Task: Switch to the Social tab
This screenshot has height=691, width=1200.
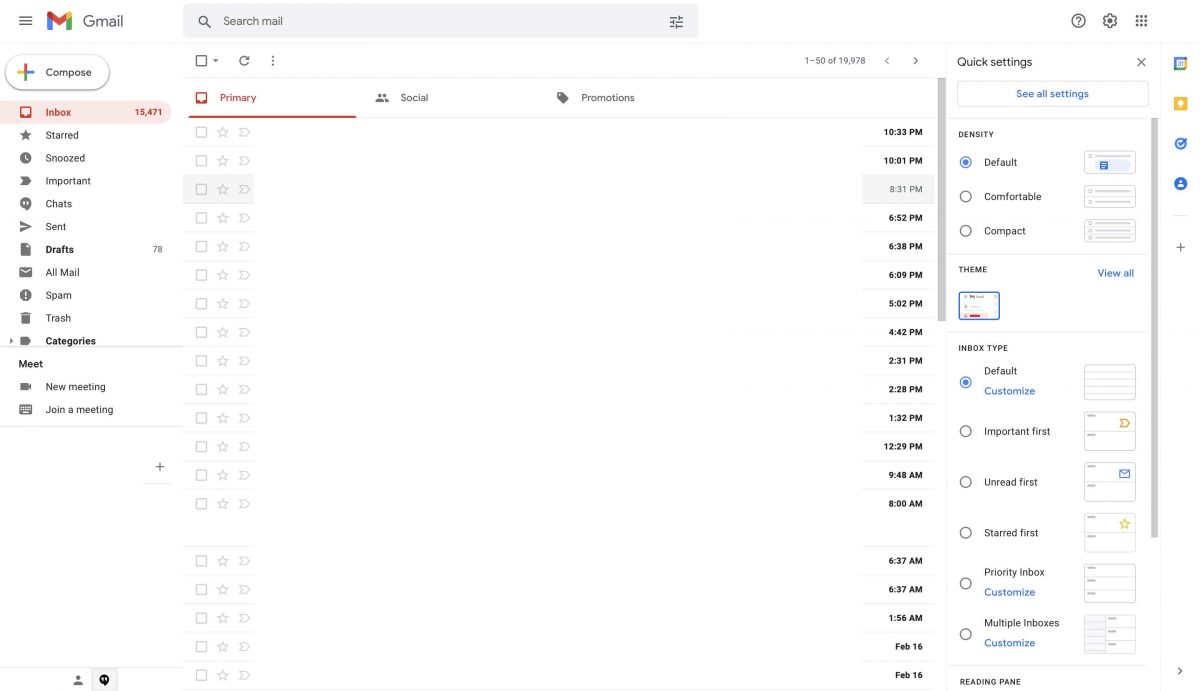Action: (x=414, y=97)
